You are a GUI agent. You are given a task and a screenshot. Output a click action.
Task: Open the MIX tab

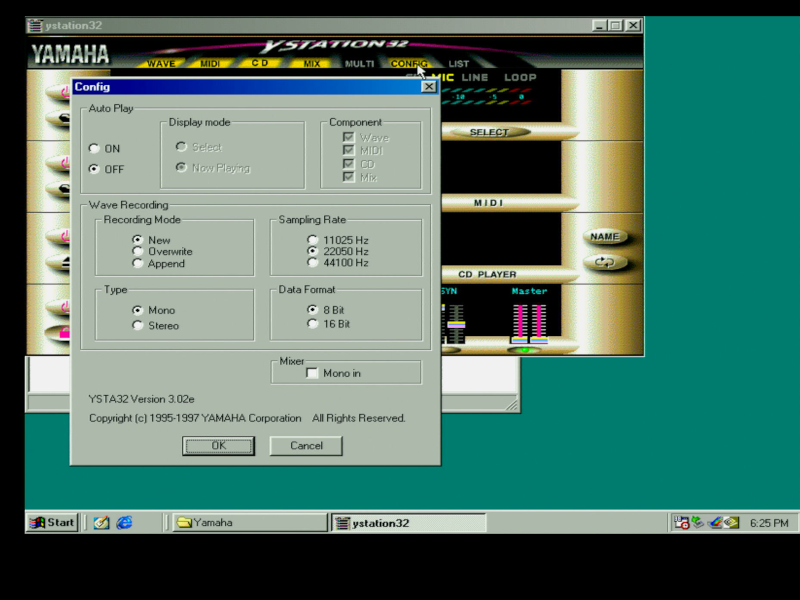tap(312, 64)
